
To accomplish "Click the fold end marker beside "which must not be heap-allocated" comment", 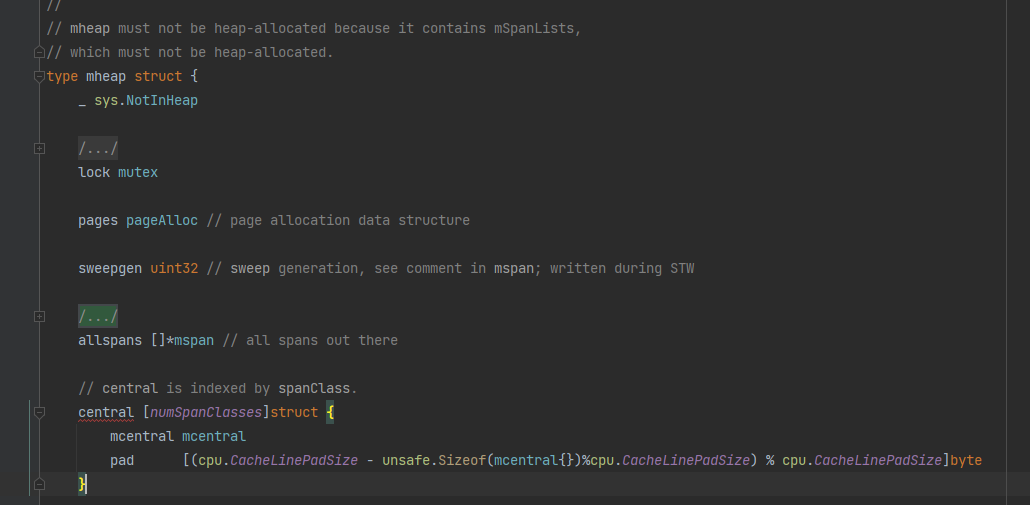I will pos(39,53).
